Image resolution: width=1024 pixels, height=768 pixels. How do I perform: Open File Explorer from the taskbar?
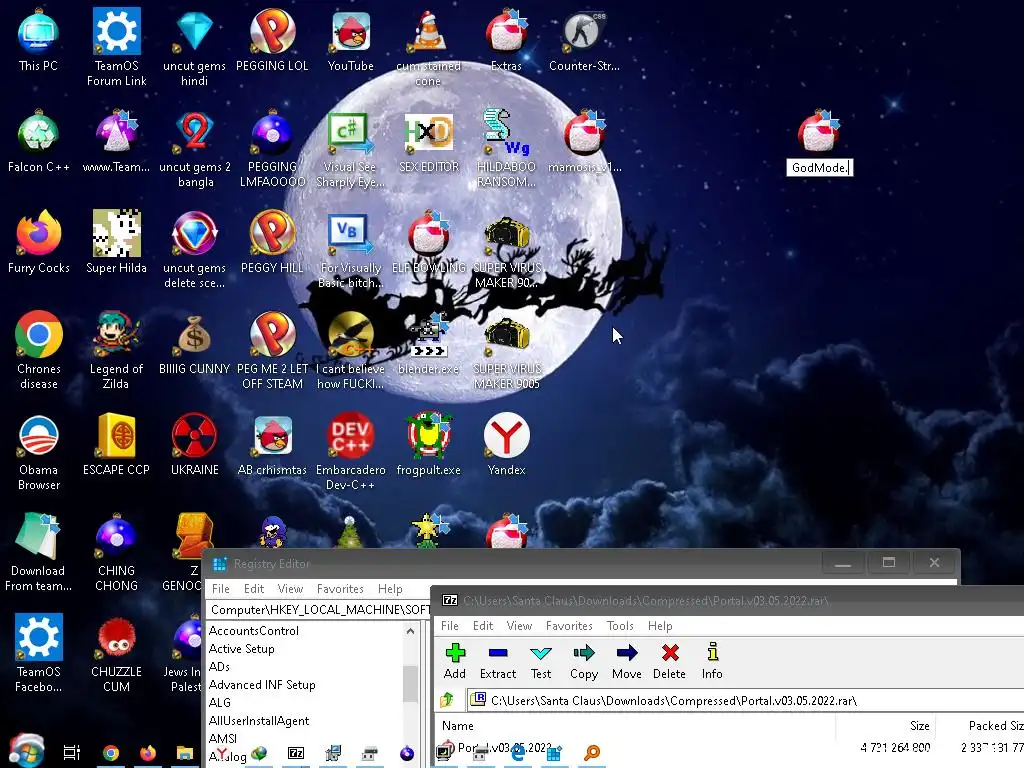point(185,753)
